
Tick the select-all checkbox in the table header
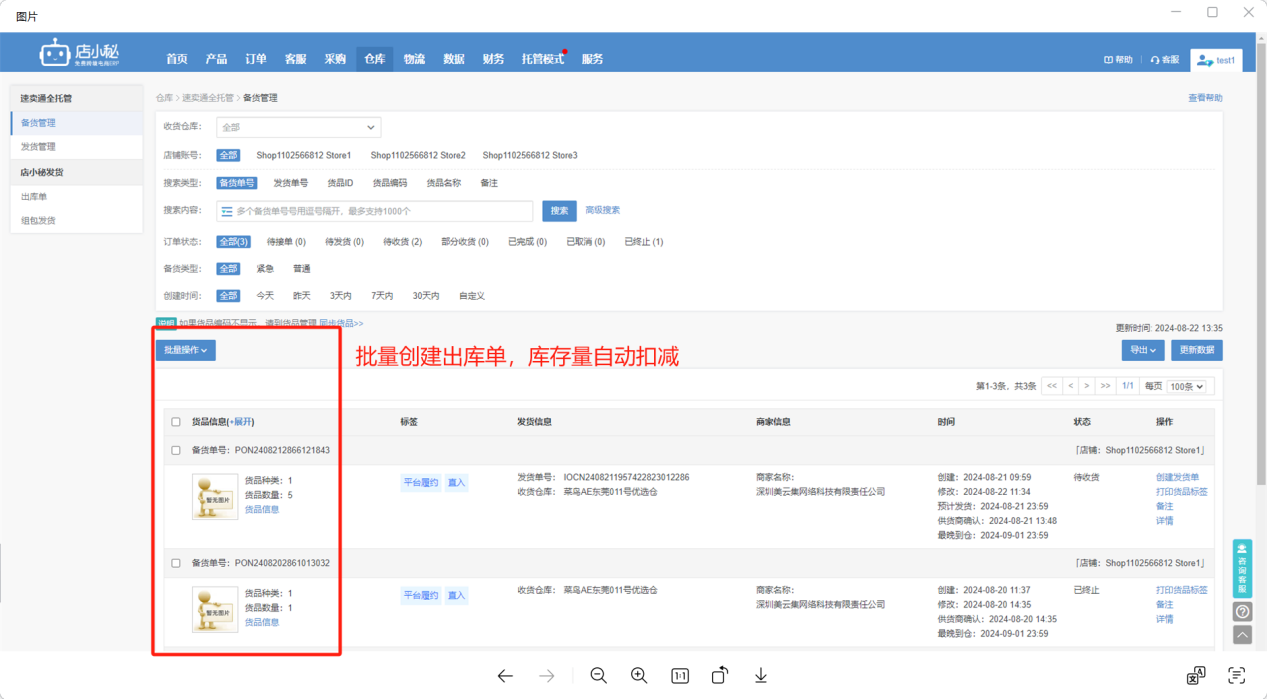176,422
